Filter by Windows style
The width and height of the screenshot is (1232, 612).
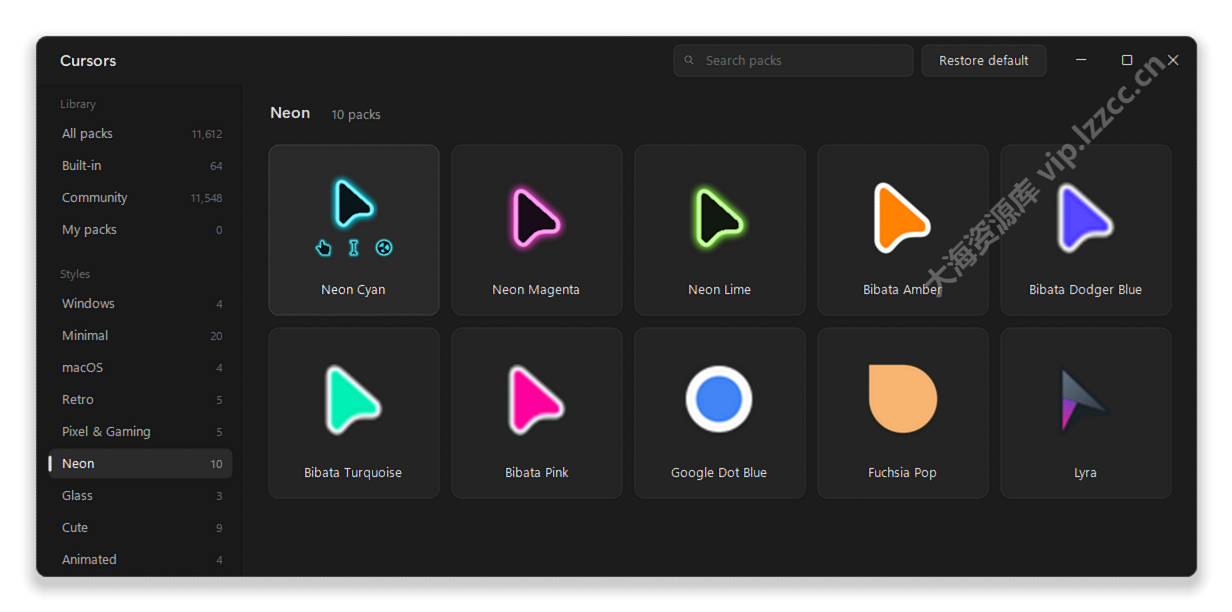point(140,304)
